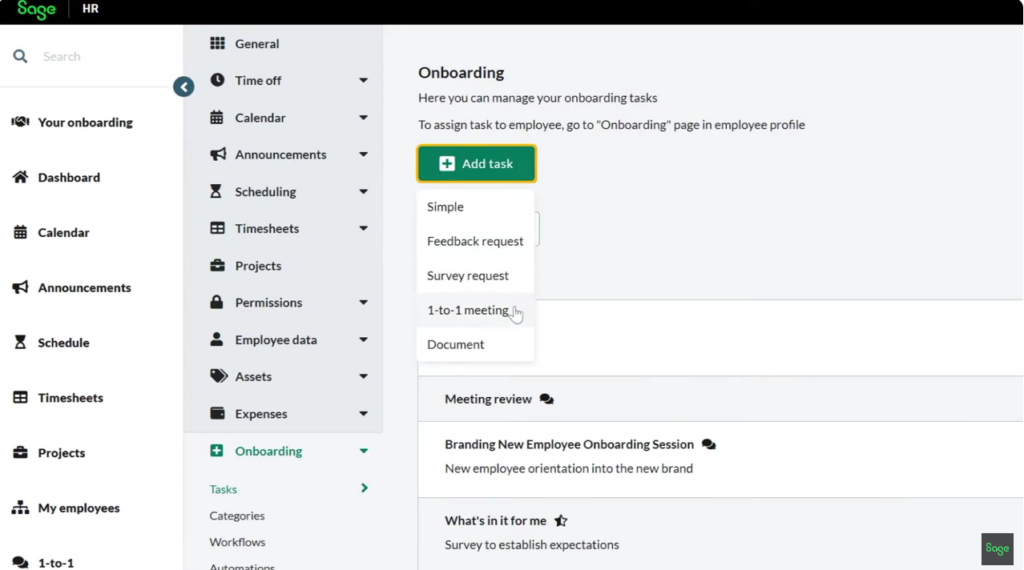The image size is (1024, 570).
Task: Expand the Time off dropdown arrow
Action: point(363,80)
